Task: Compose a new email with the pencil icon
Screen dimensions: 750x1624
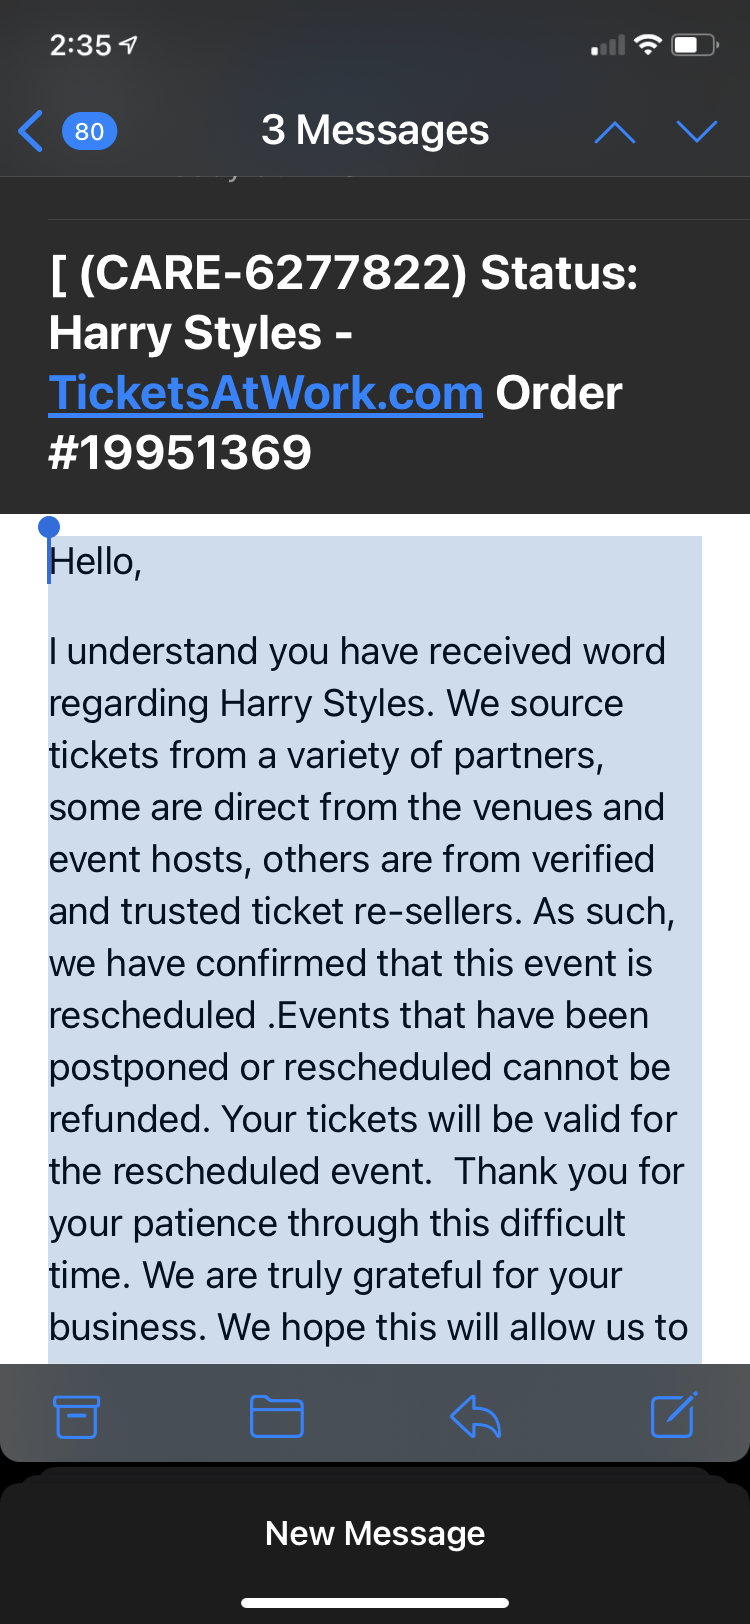Action: (674, 1415)
